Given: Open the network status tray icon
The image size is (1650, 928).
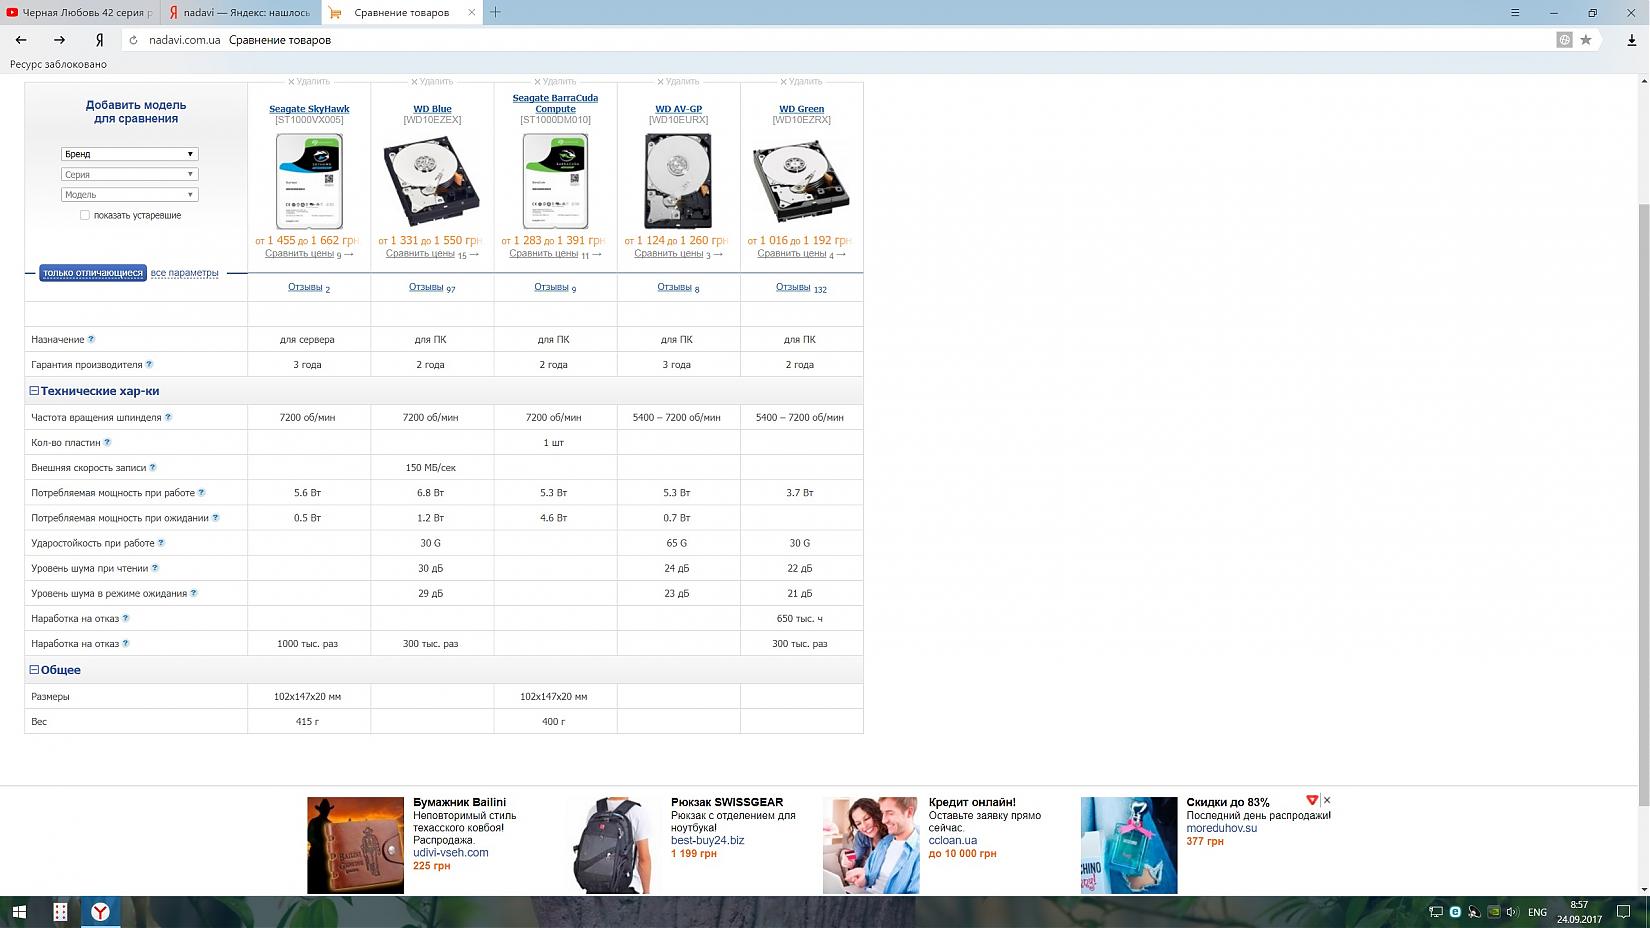Looking at the screenshot, I should pyautogui.click(x=1436, y=912).
